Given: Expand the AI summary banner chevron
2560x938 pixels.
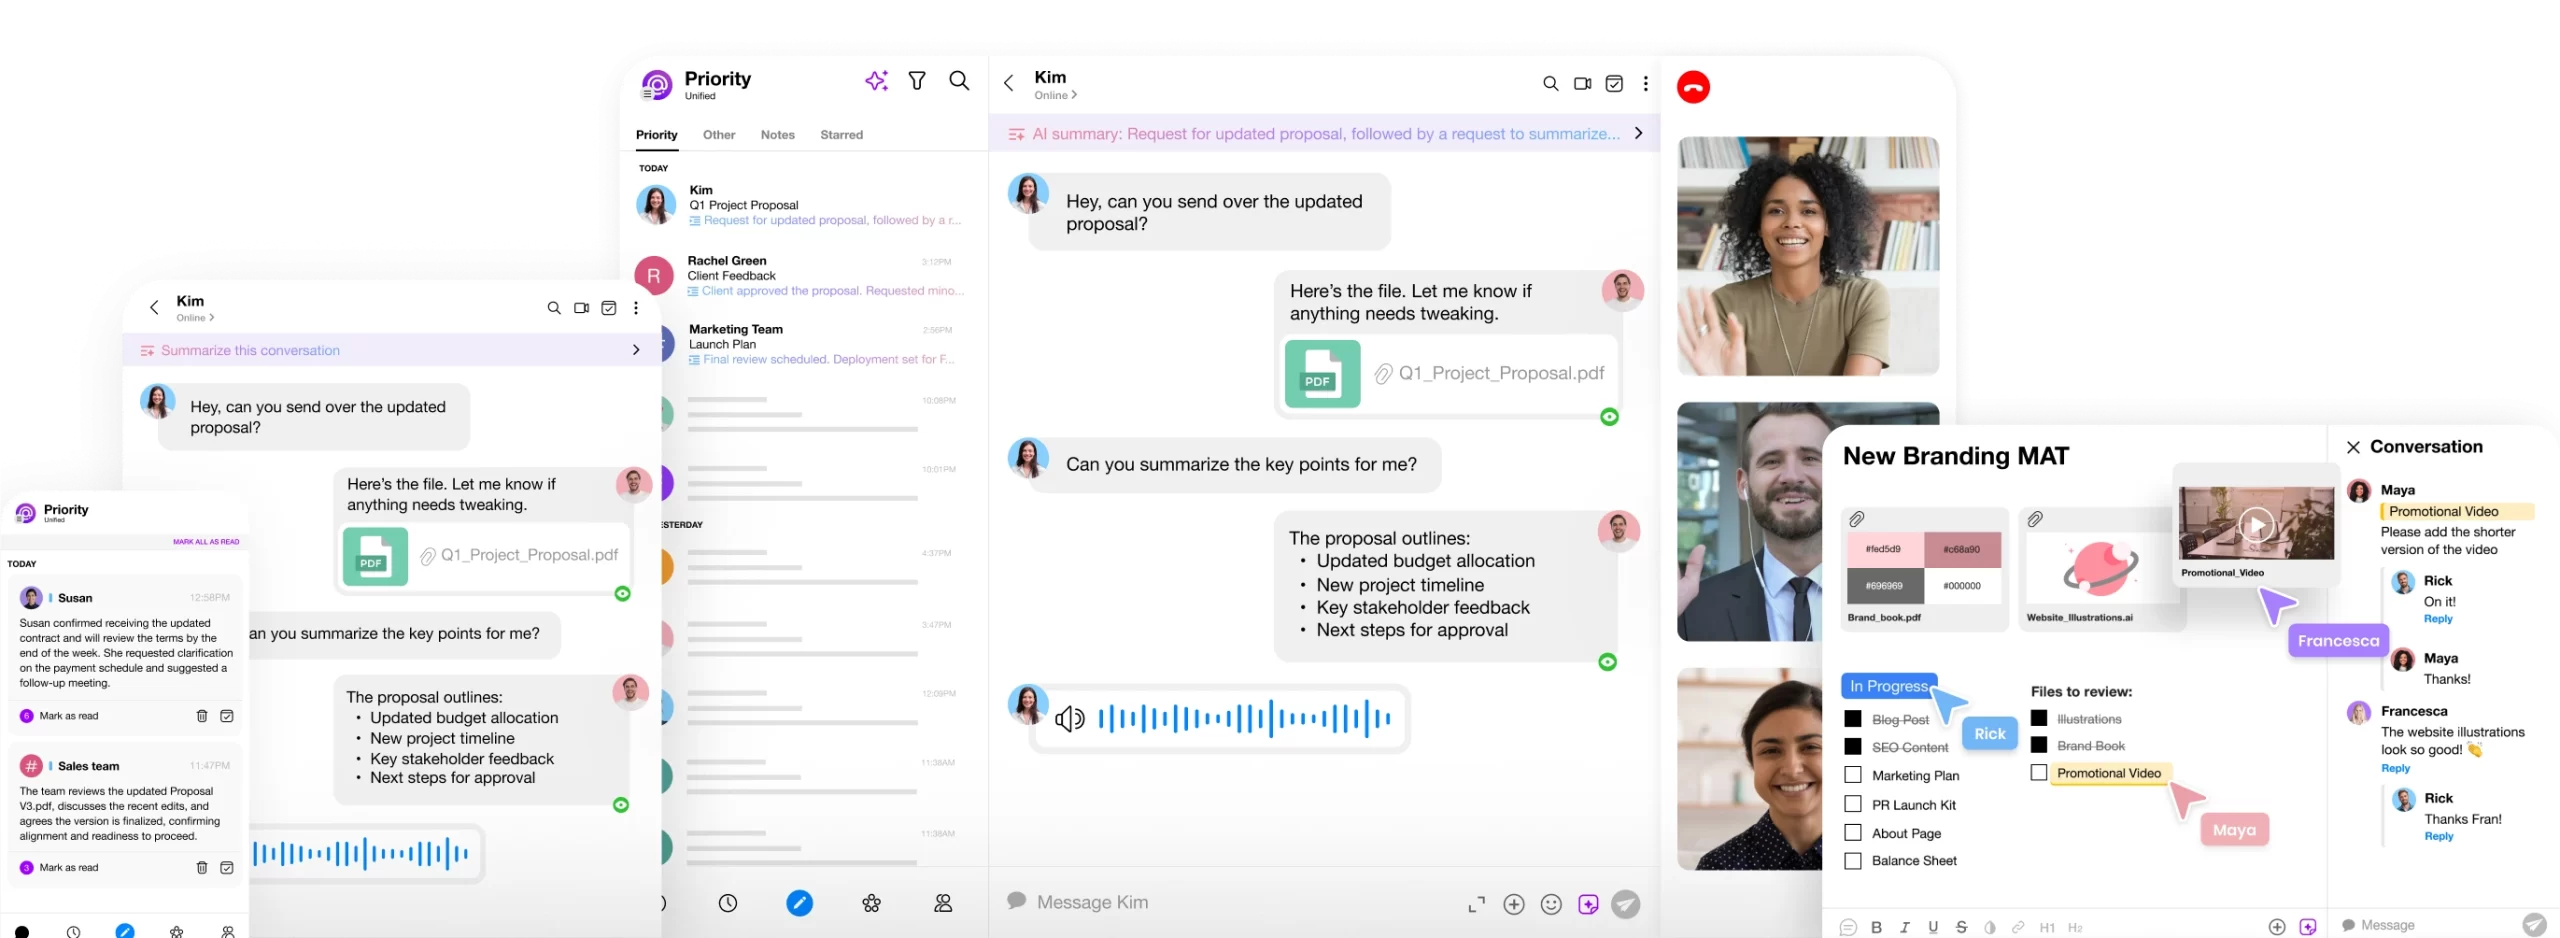Looking at the screenshot, I should pyautogui.click(x=1638, y=133).
